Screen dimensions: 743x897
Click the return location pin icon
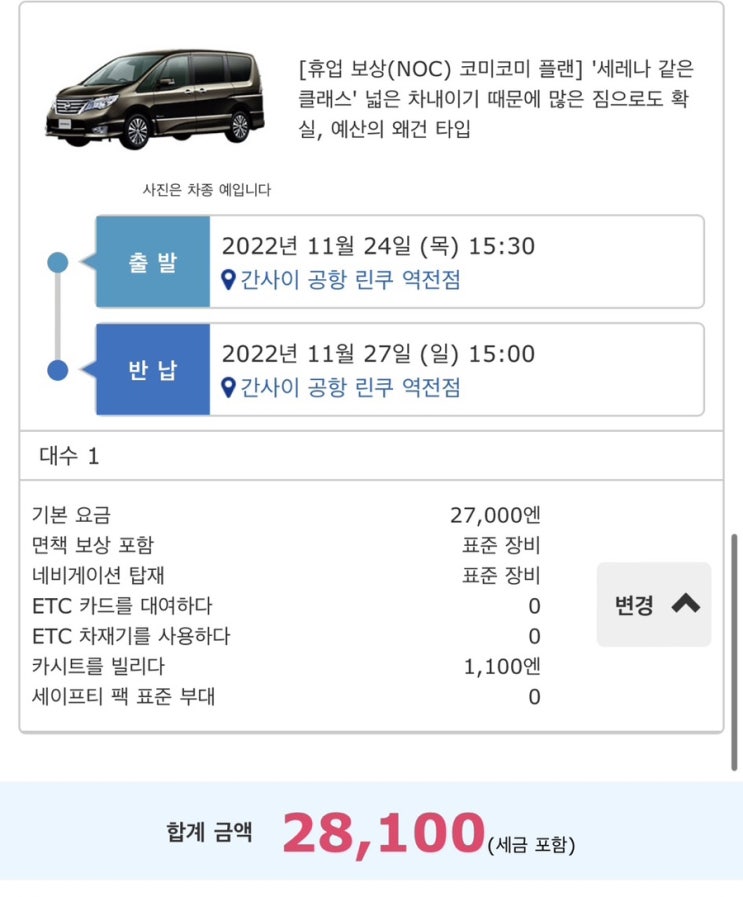coord(228,388)
